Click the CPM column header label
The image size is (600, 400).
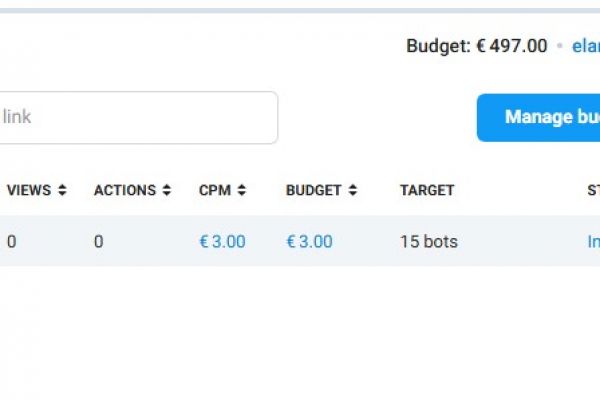tap(215, 190)
